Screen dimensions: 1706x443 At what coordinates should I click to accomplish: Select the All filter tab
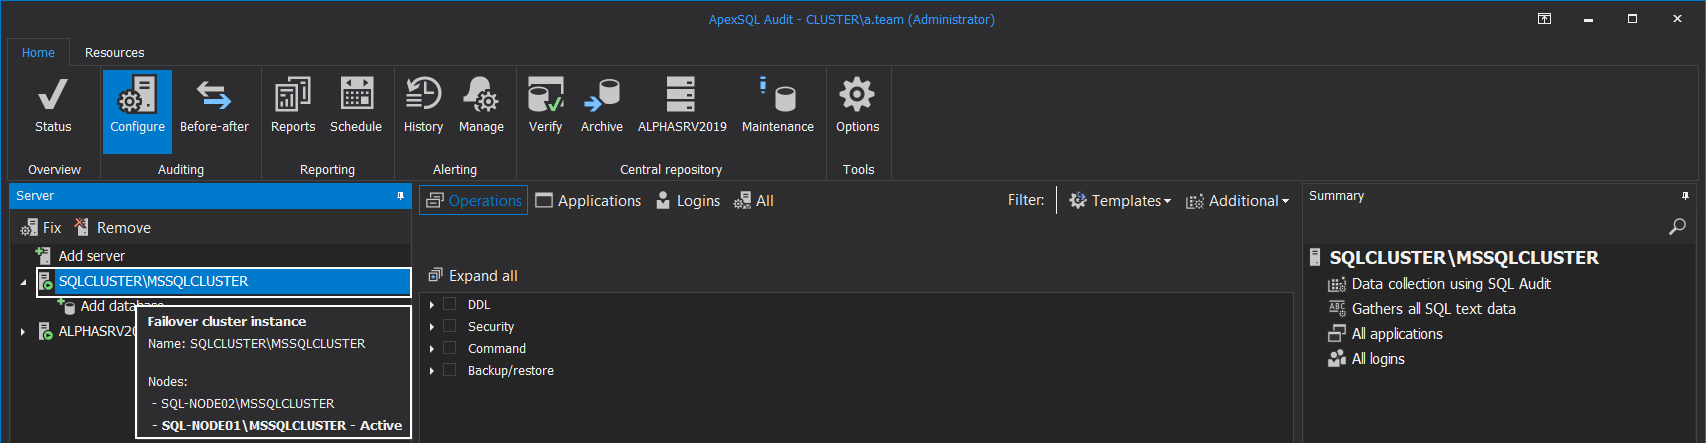(754, 200)
